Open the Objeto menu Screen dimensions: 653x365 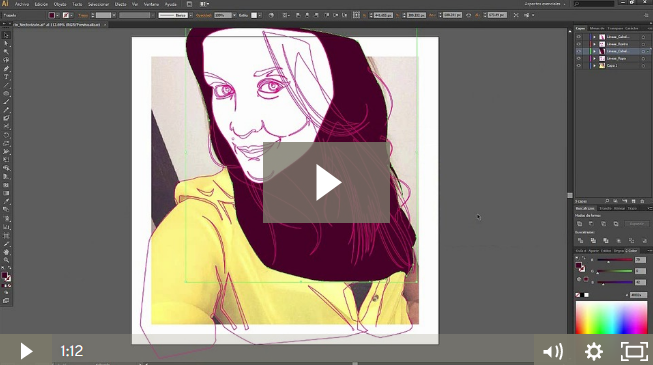pyautogui.click(x=60, y=4)
